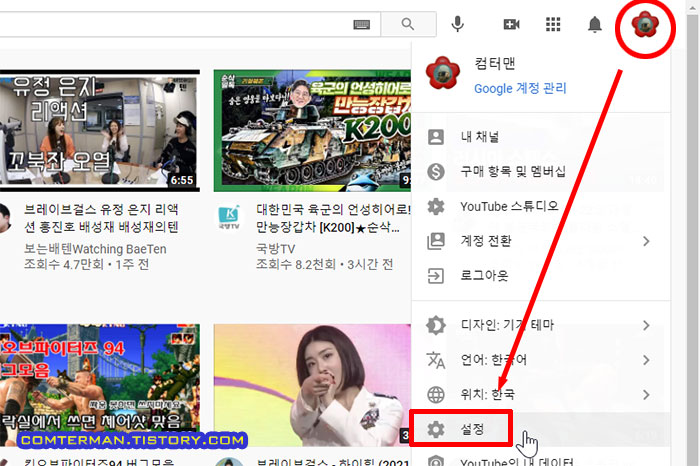
Task: Open the on-screen keyboard in search box
Action: pyautogui.click(x=361, y=25)
